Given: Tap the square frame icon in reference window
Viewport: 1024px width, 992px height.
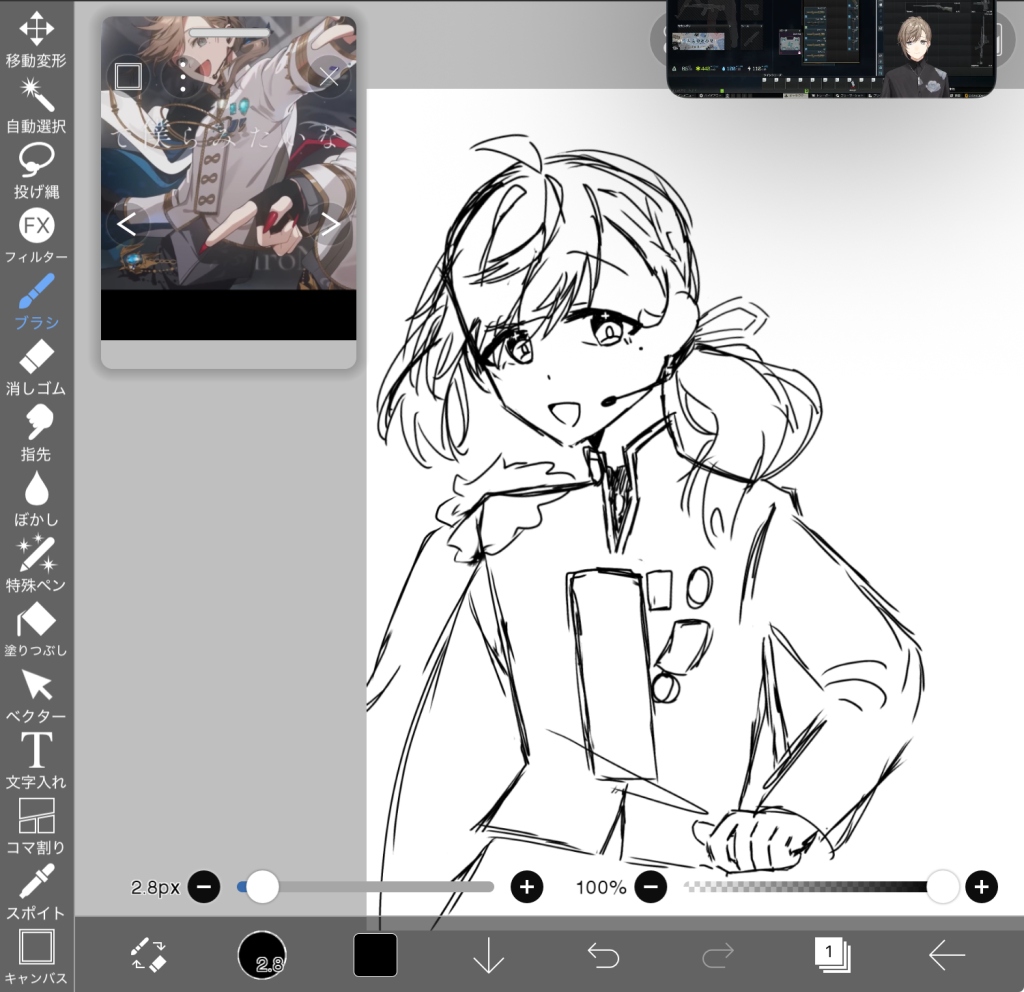Looking at the screenshot, I should 128,77.
